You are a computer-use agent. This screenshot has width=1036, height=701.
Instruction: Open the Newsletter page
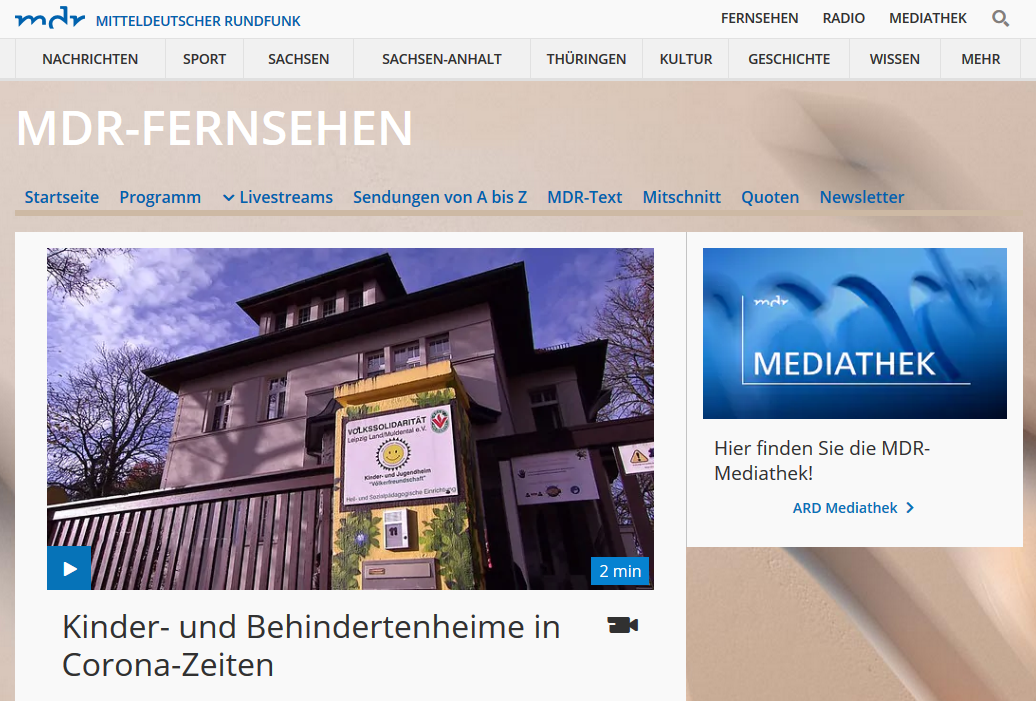click(861, 197)
